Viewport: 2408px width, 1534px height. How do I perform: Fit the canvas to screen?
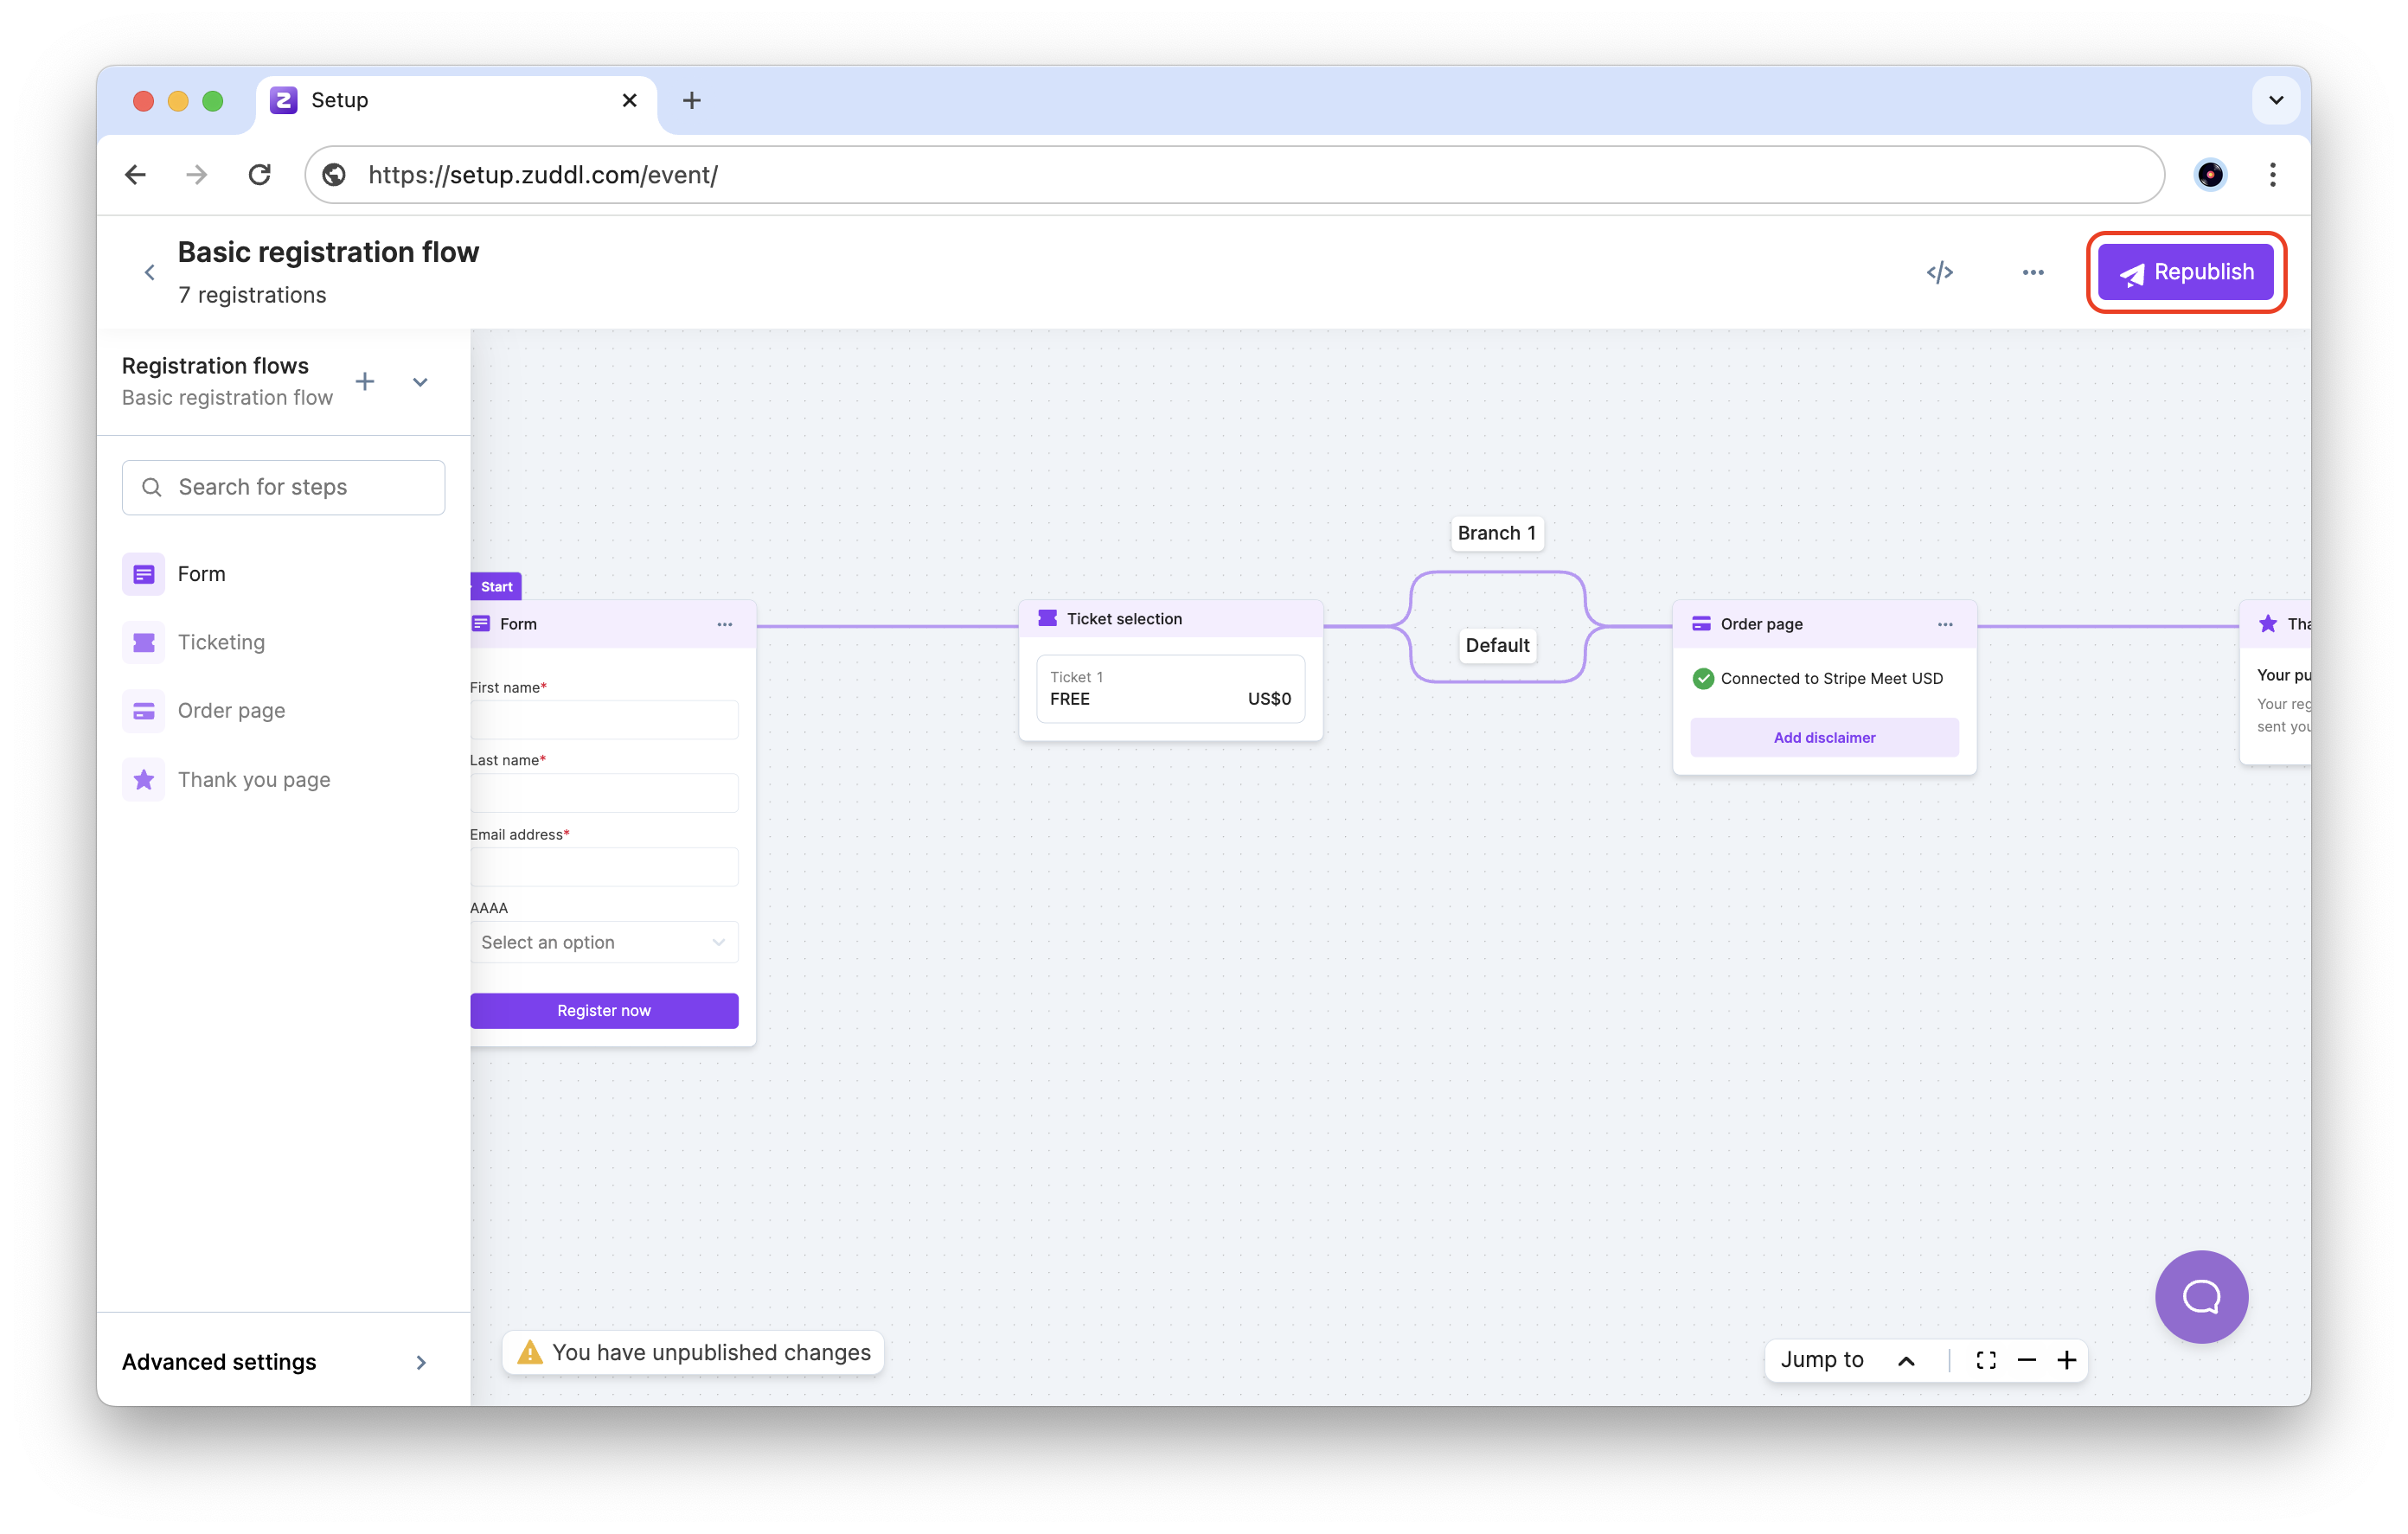pos(1986,1360)
